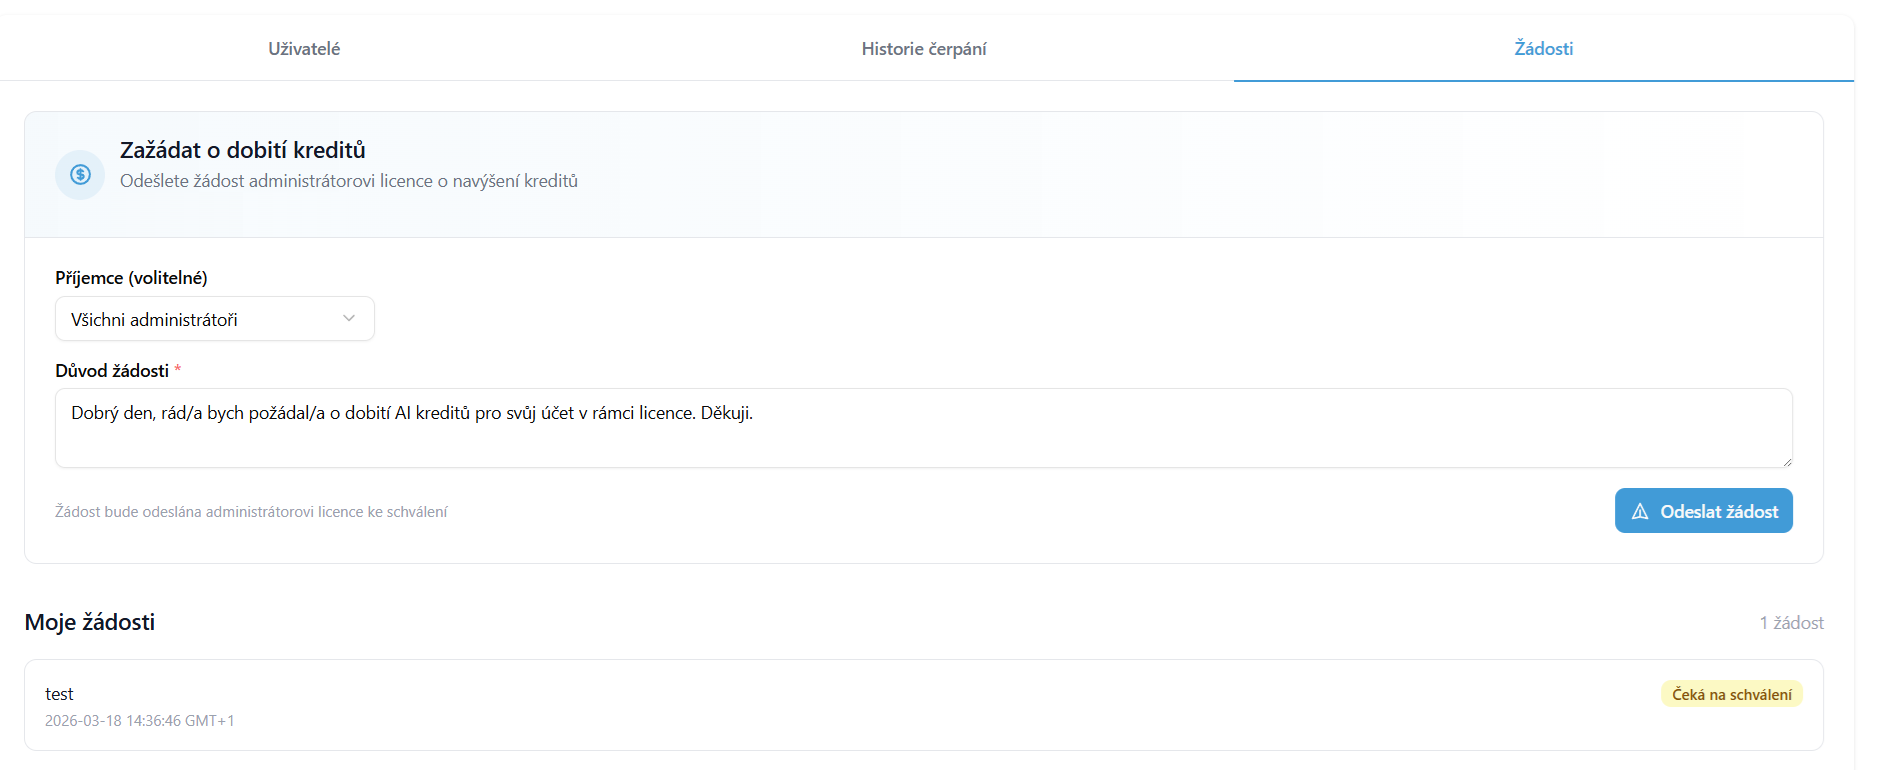
Task: Select the Žádosti tab
Action: coord(1543,49)
